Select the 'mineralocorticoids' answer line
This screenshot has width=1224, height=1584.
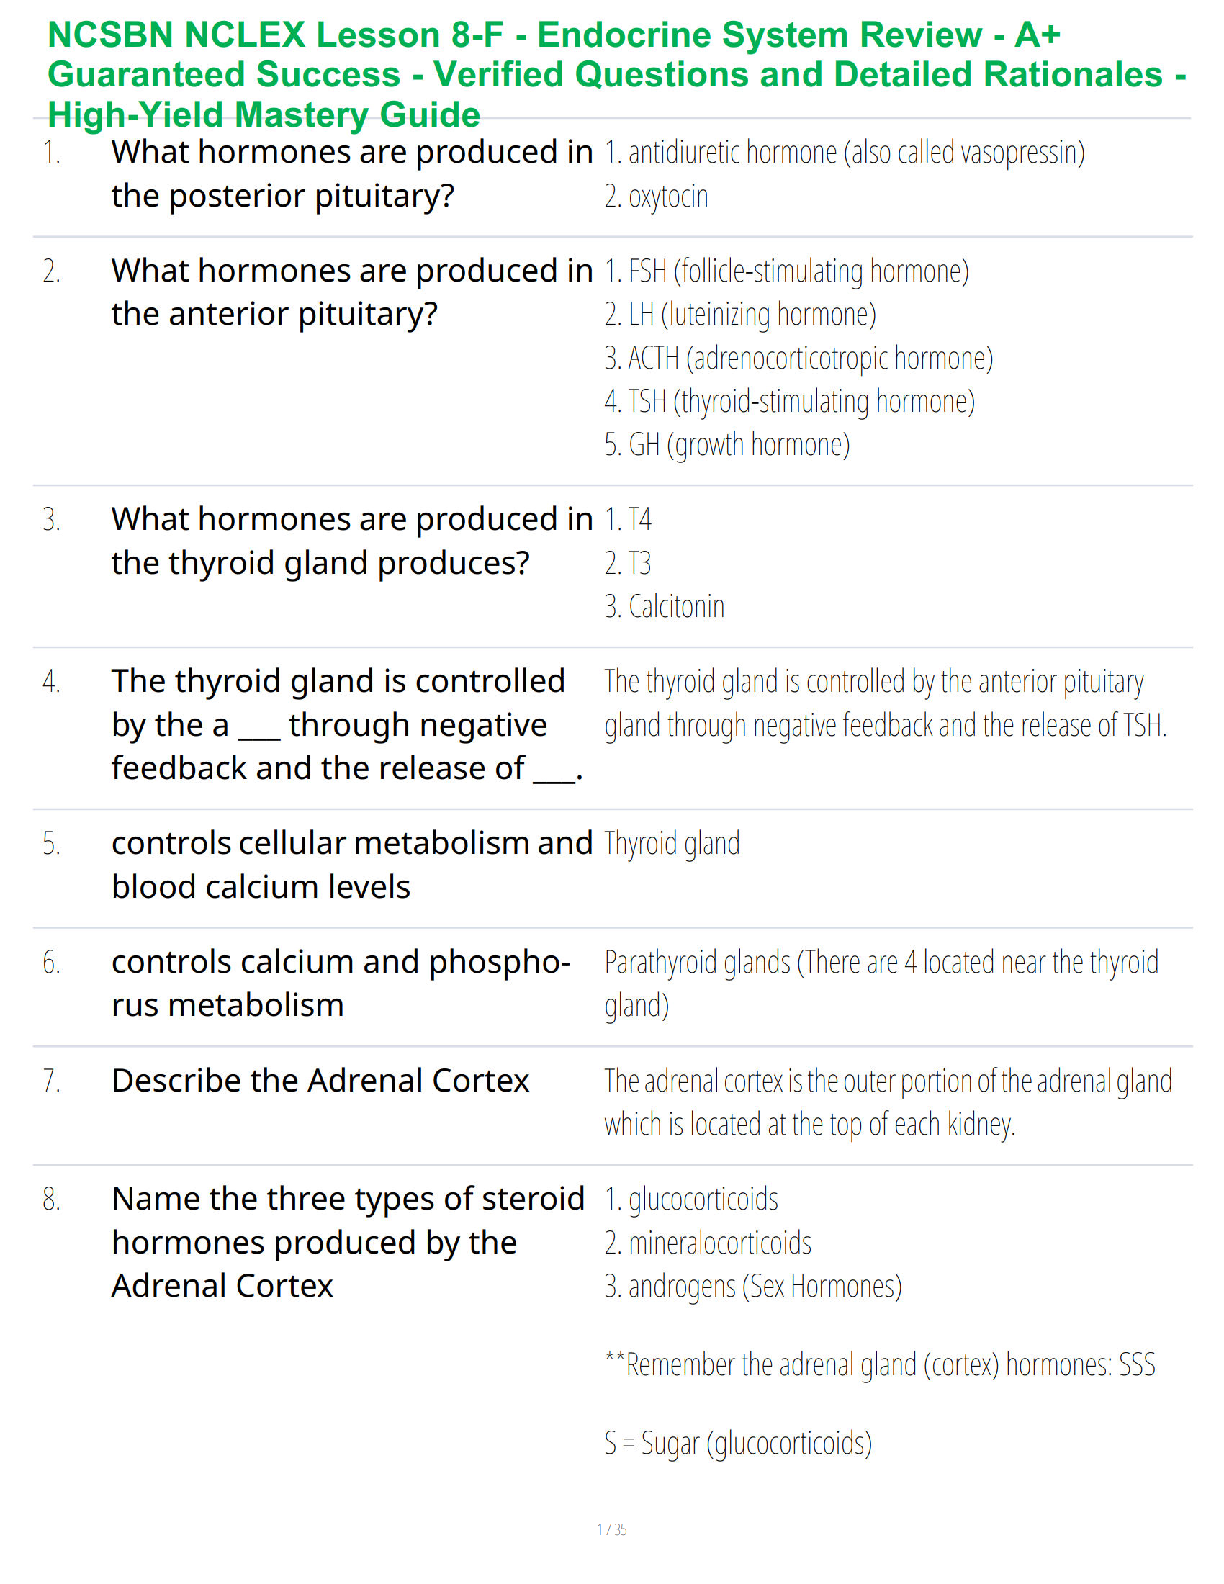(x=708, y=1244)
